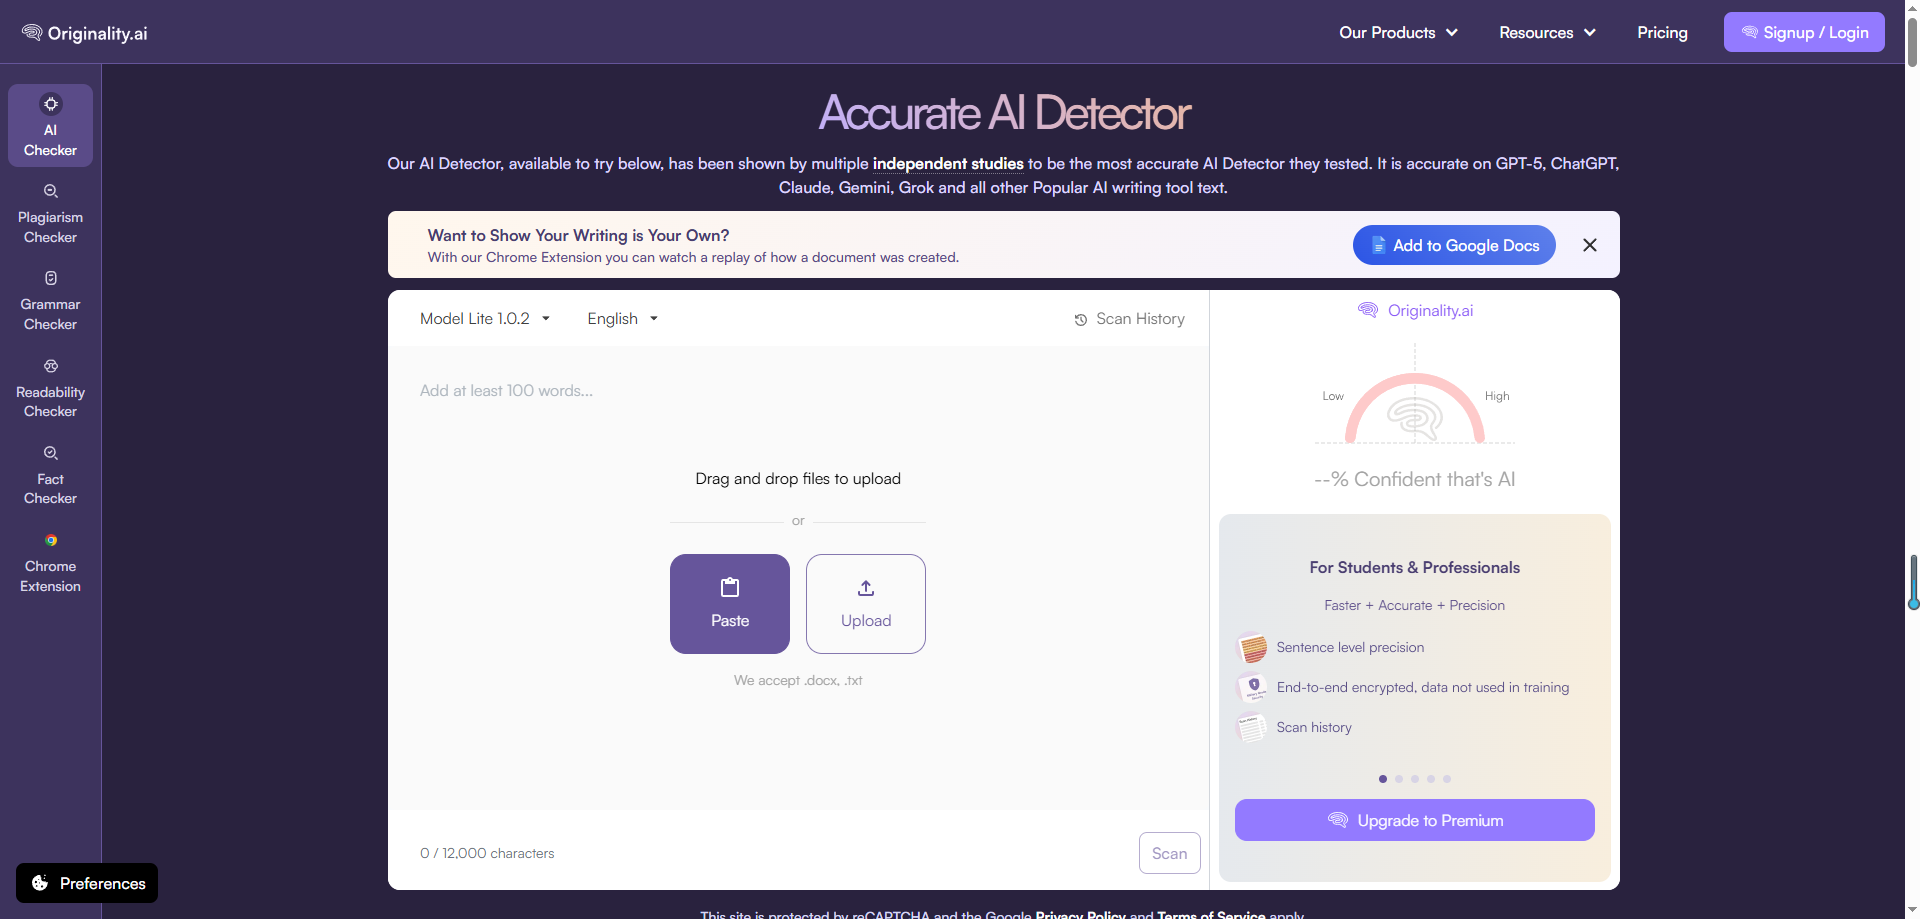The height and width of the screenshot is (919, 1920).
Task: Click the Originality.ai logo in header
Action: pyautogui.click(x=85, y=33)
